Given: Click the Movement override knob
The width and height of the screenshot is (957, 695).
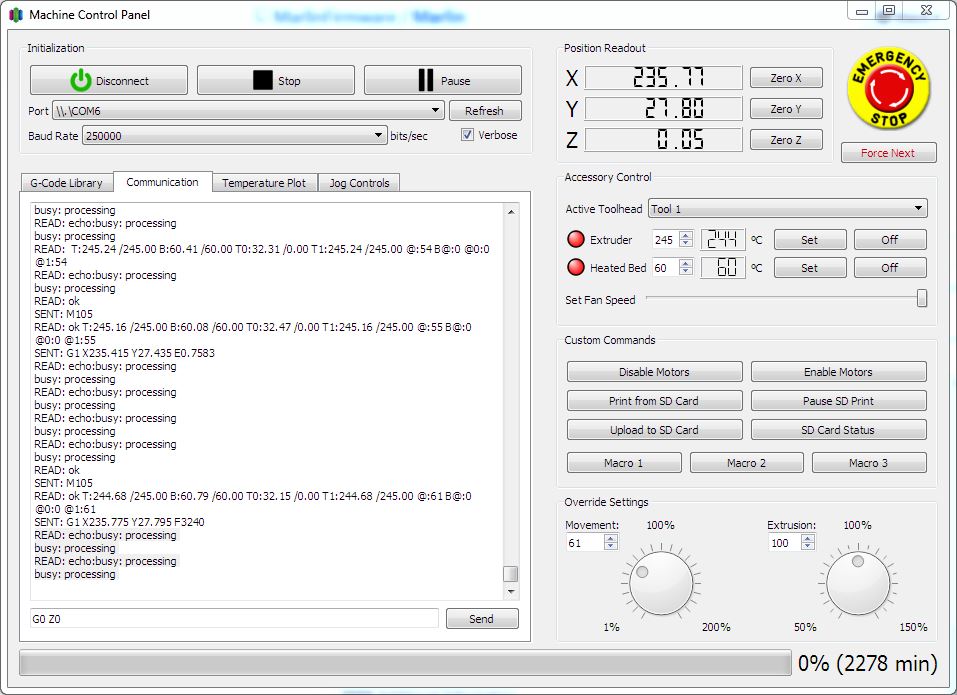Looking at the screenshot, I should (x=660, y=583).
